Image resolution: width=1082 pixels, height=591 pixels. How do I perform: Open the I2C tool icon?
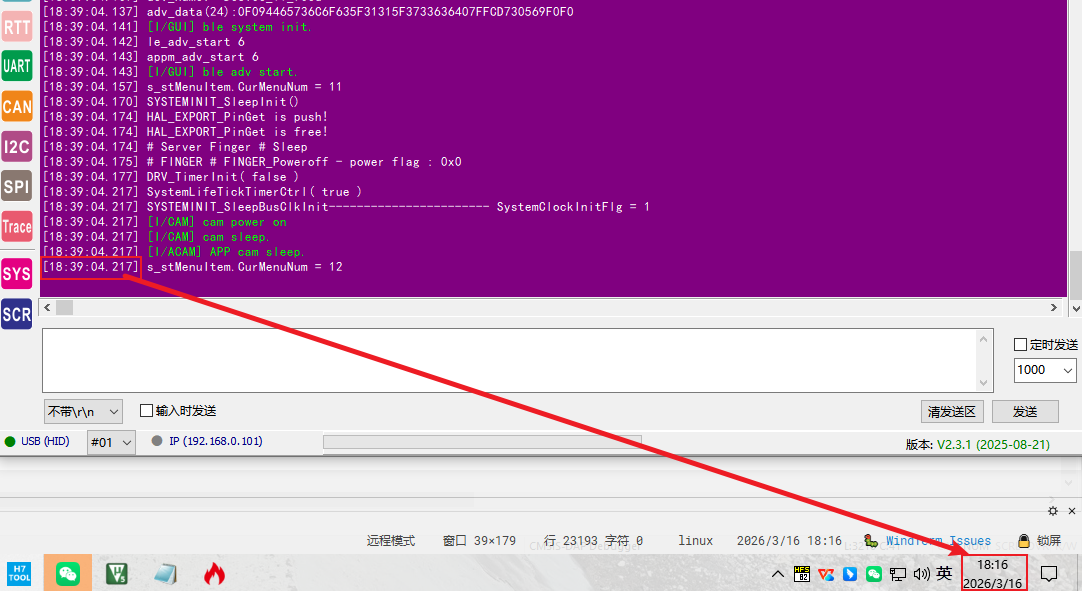[17, 147]
